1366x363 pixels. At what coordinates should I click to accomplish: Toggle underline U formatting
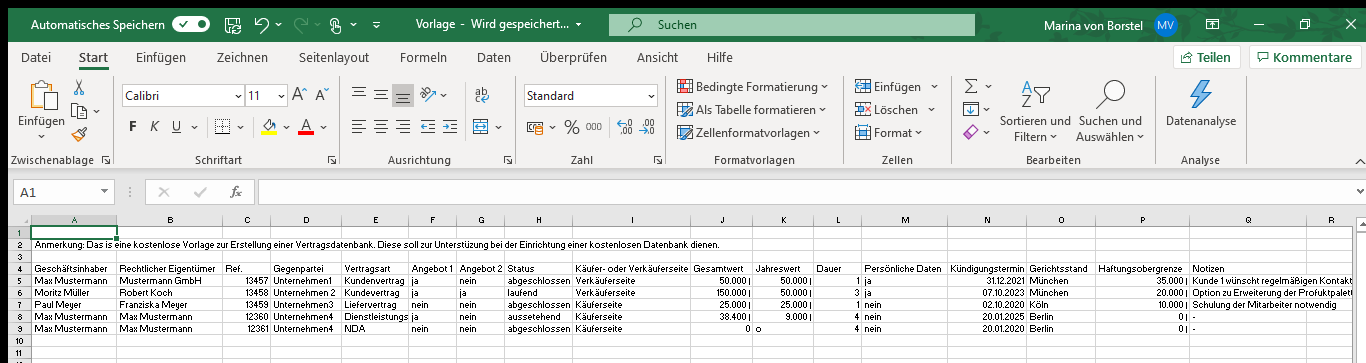pos(177,127)
